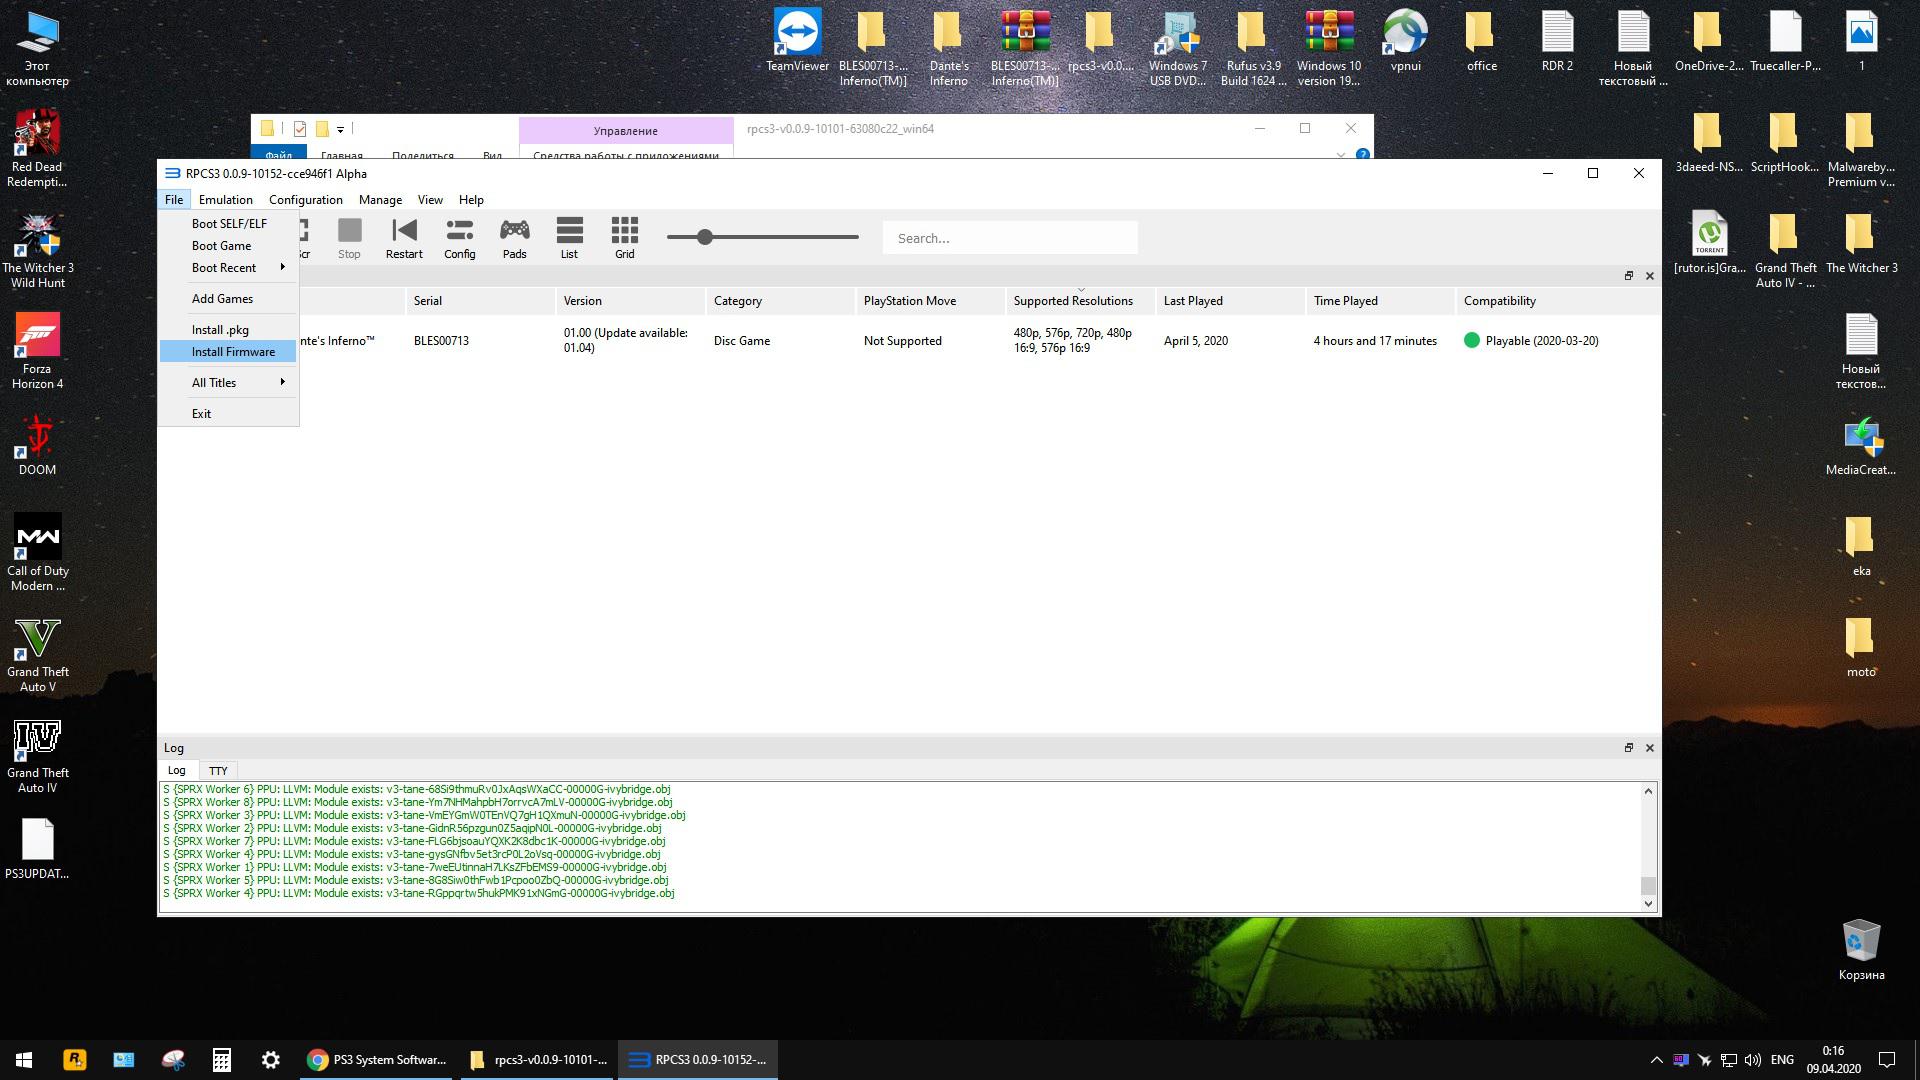Click Add Games in File menu
Image resolution: width=1920 pixels, height=1080 pixels.
coord(222,299)
